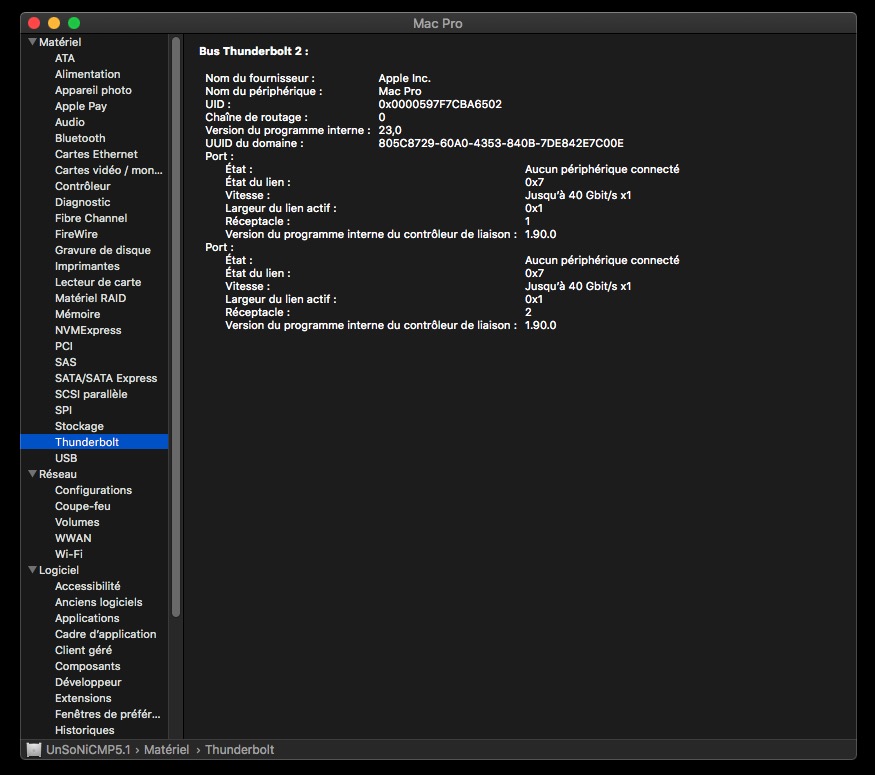Screen dimensions: 875x775
Task: Select Apple Pay in the sidebar
Action: pyautogui.click(x=81, y=106)
